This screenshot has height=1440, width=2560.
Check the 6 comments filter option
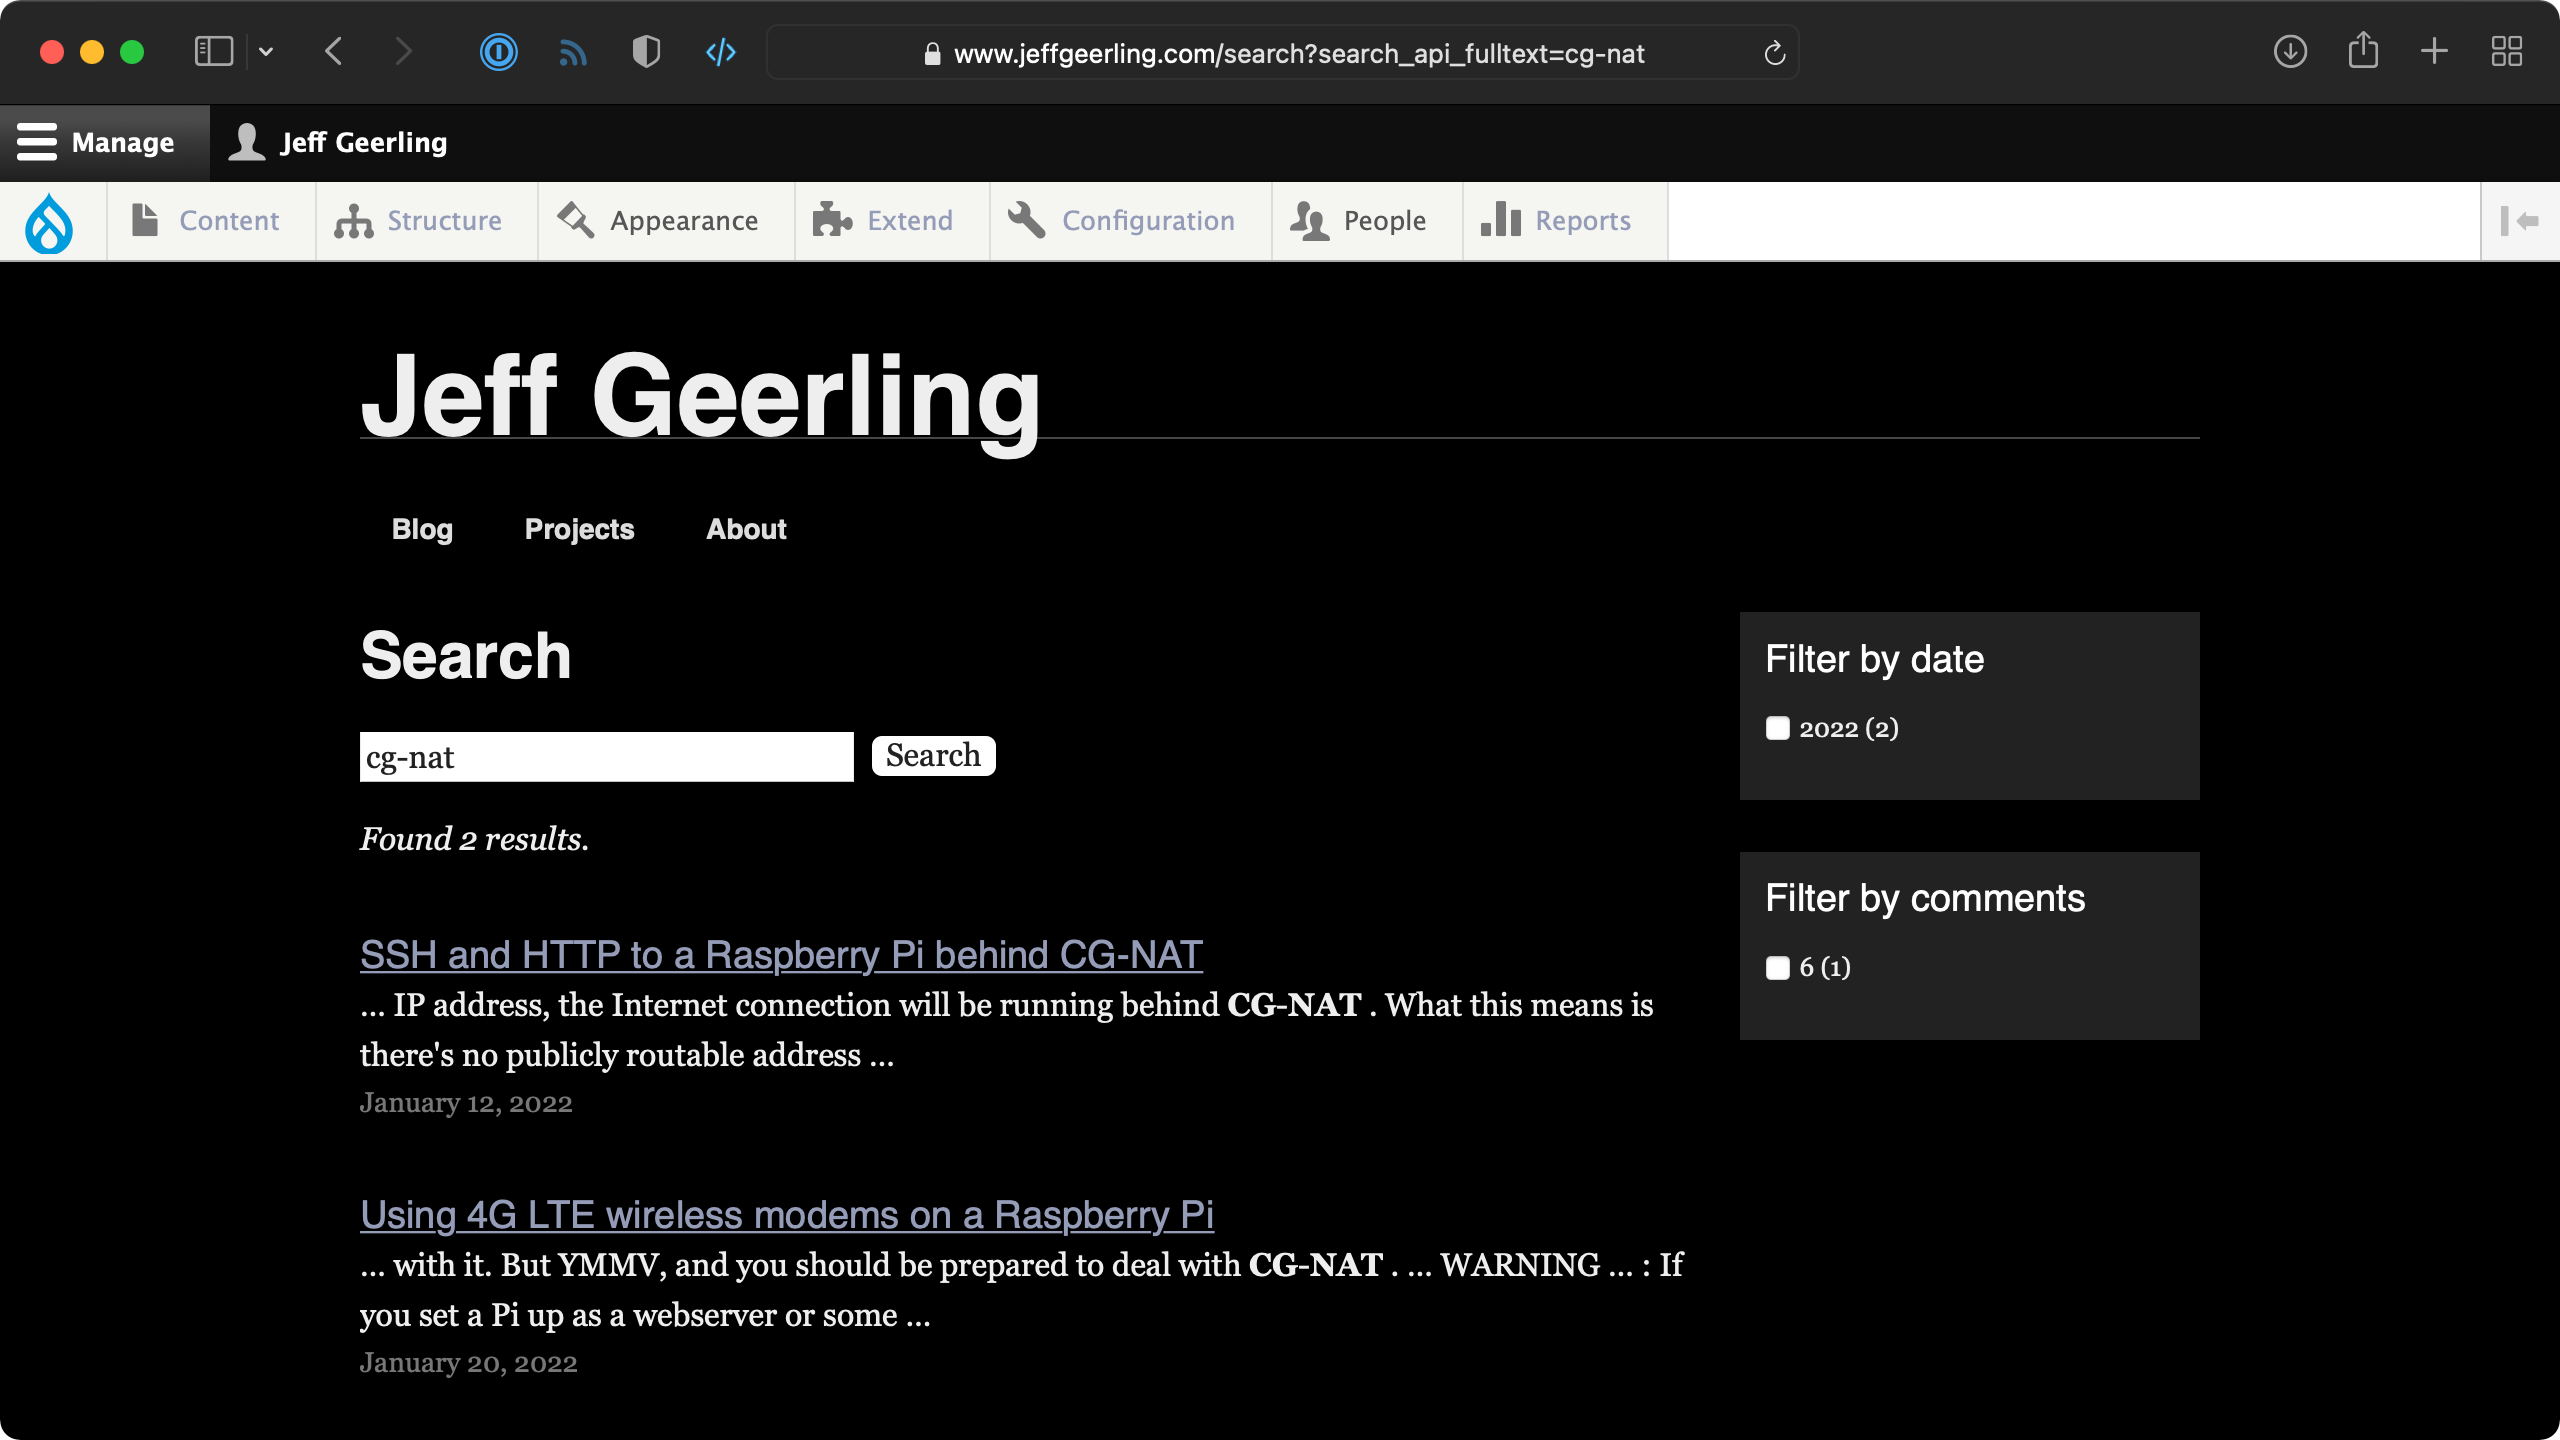1777,967
